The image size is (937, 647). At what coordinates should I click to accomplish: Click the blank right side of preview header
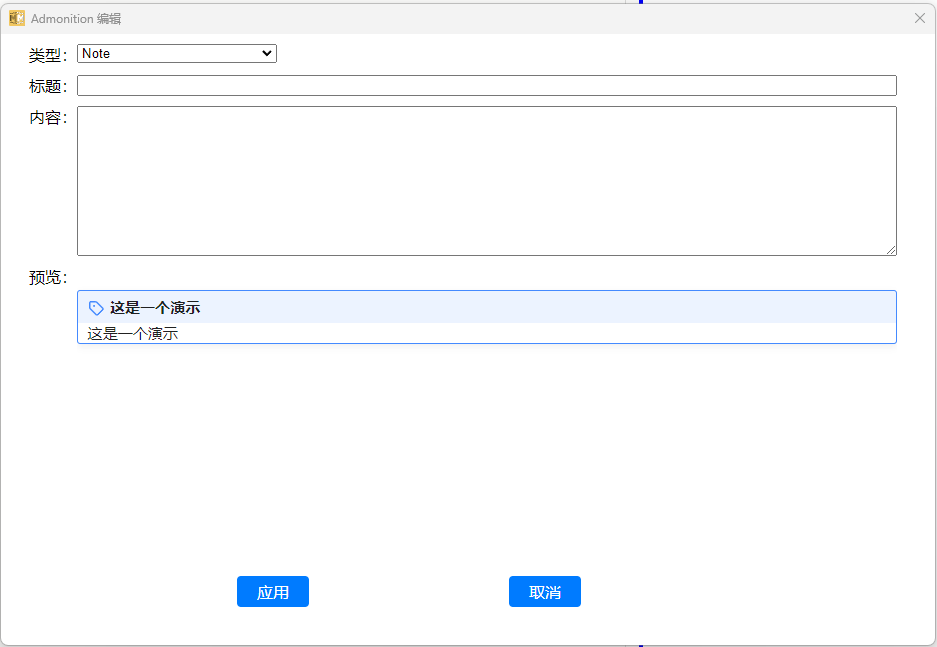pyautogui.click(x=600, y=308)
